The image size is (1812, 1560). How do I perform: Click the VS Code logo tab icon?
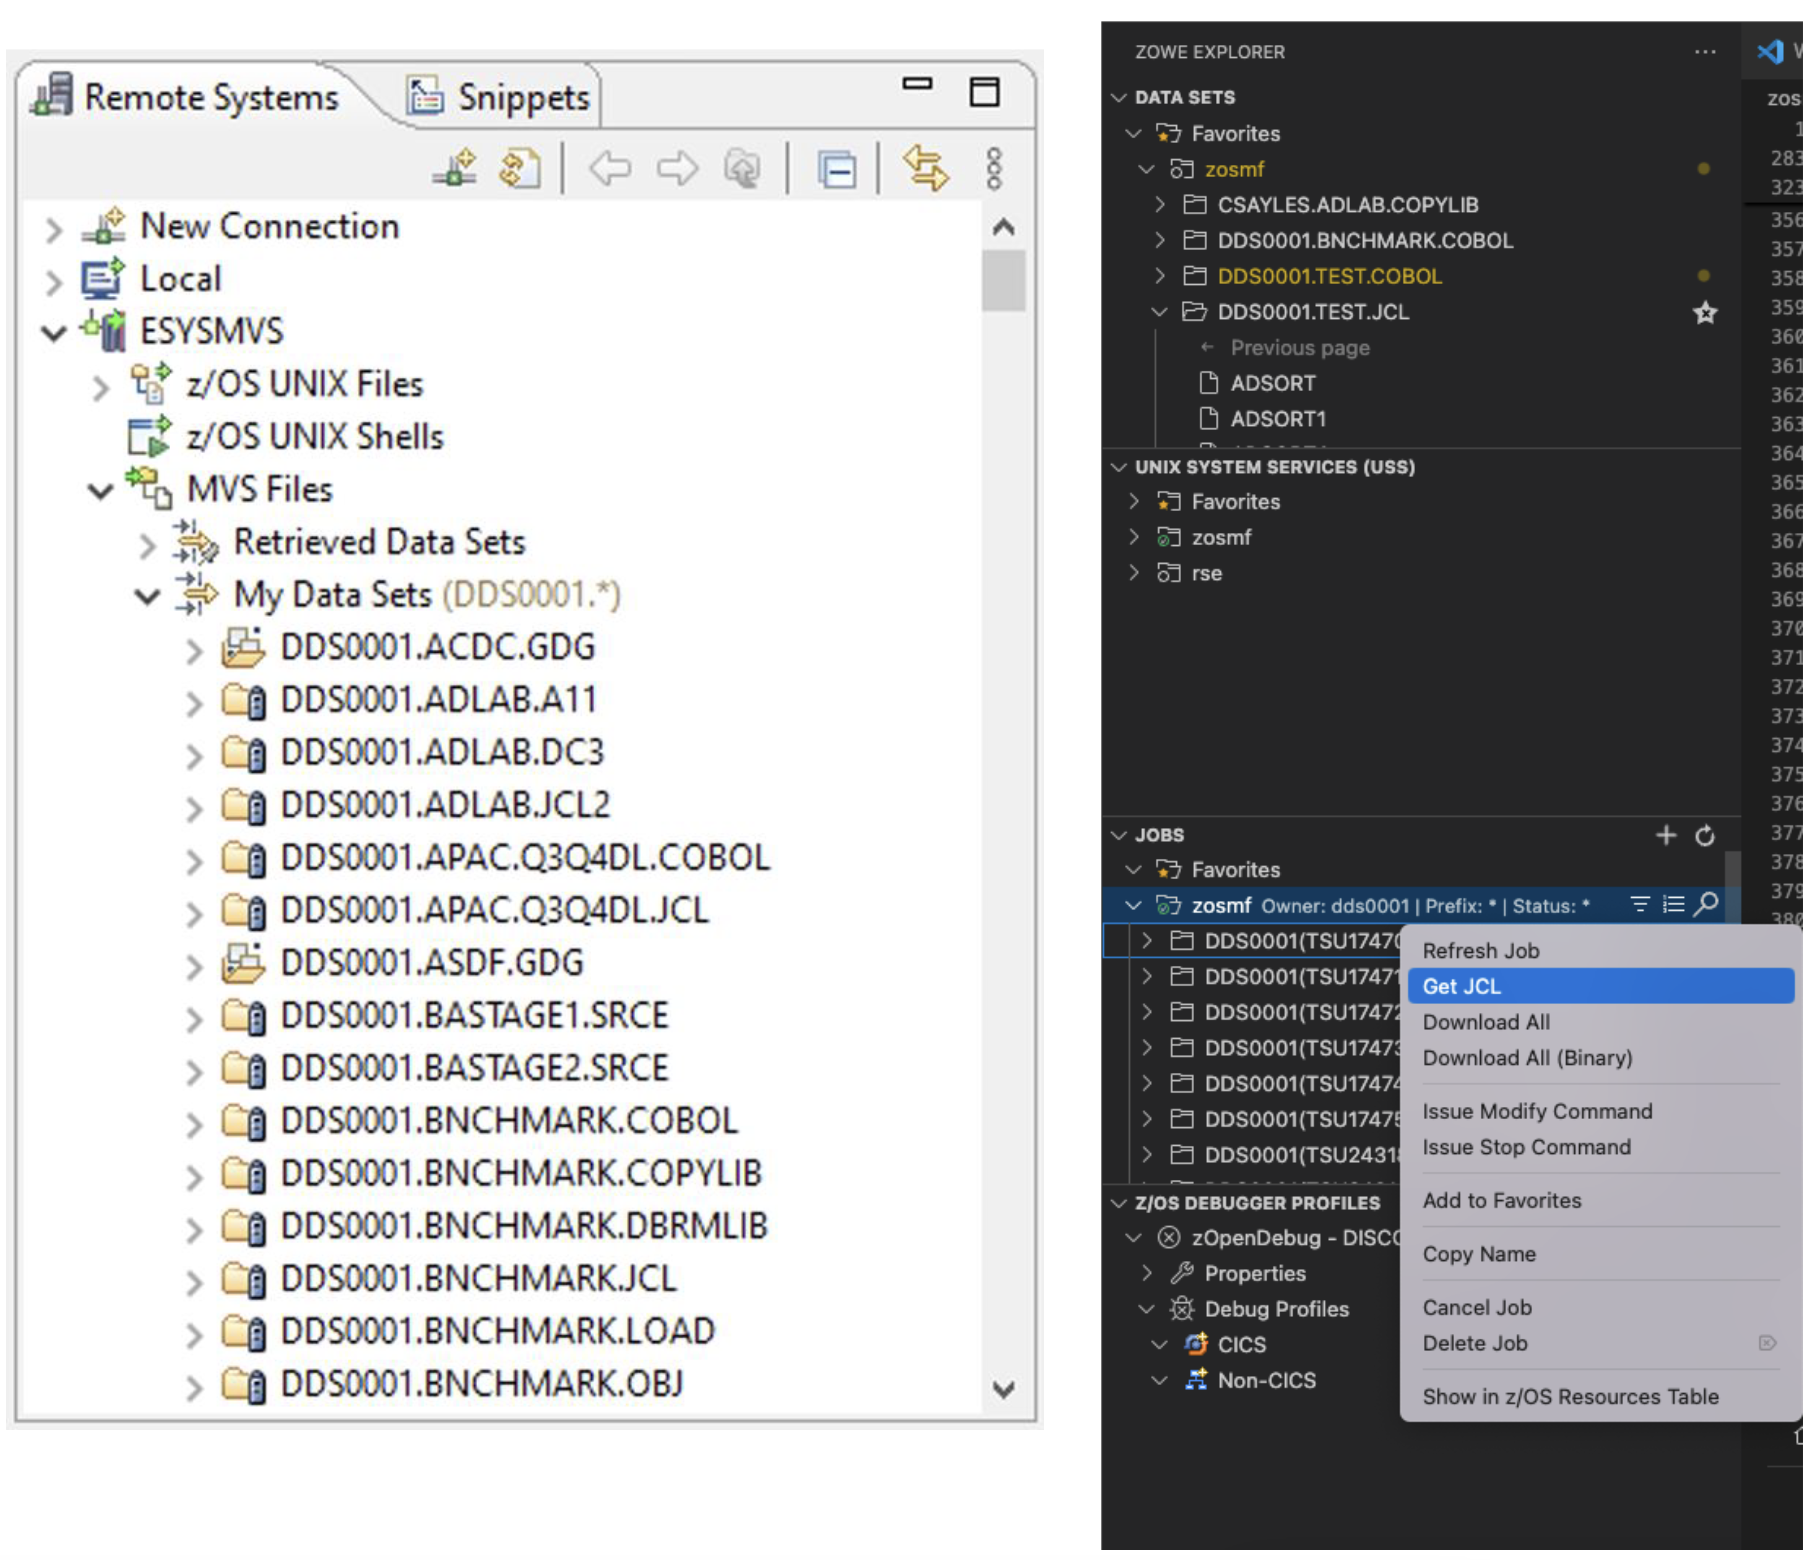pyautogui.click(x=1770, y=51)
